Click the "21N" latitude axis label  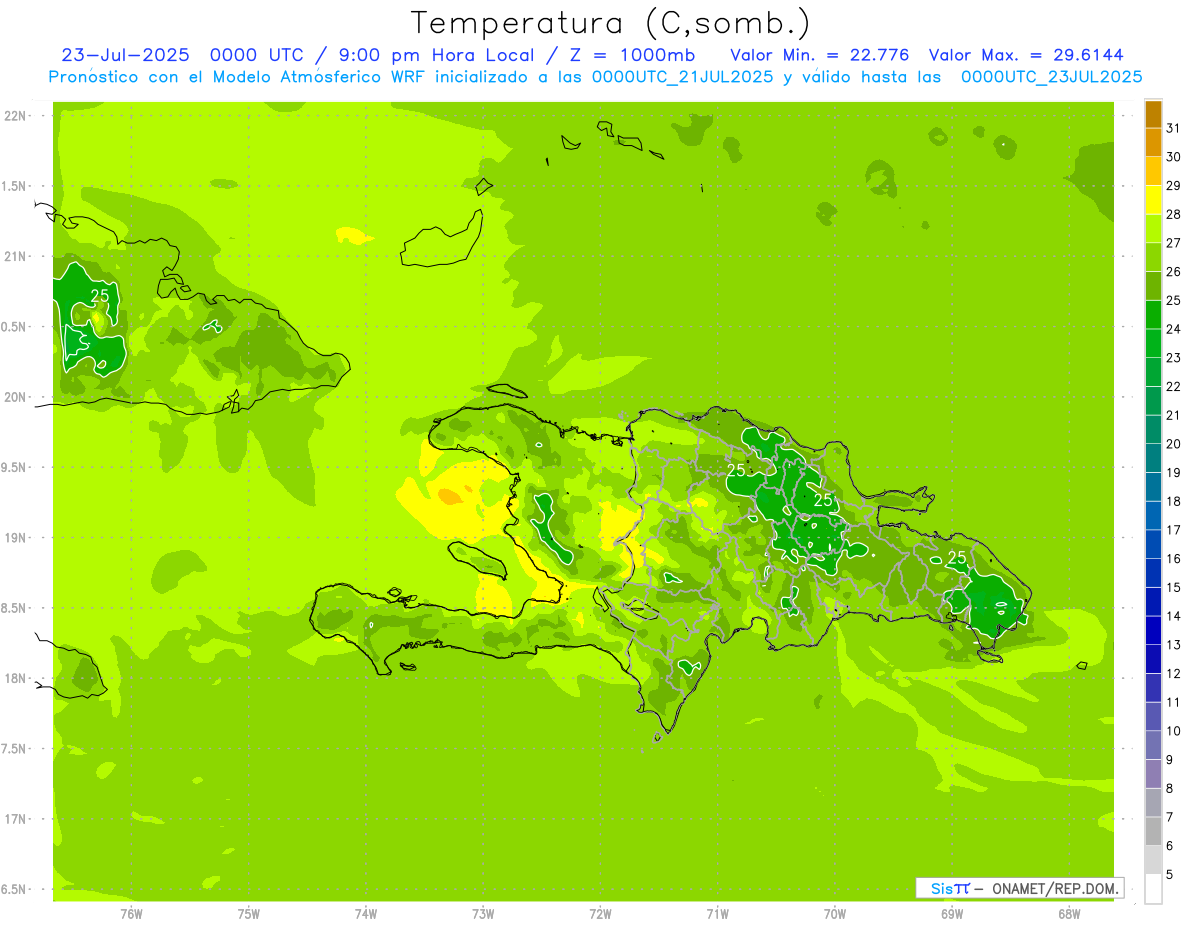(16, 257)
